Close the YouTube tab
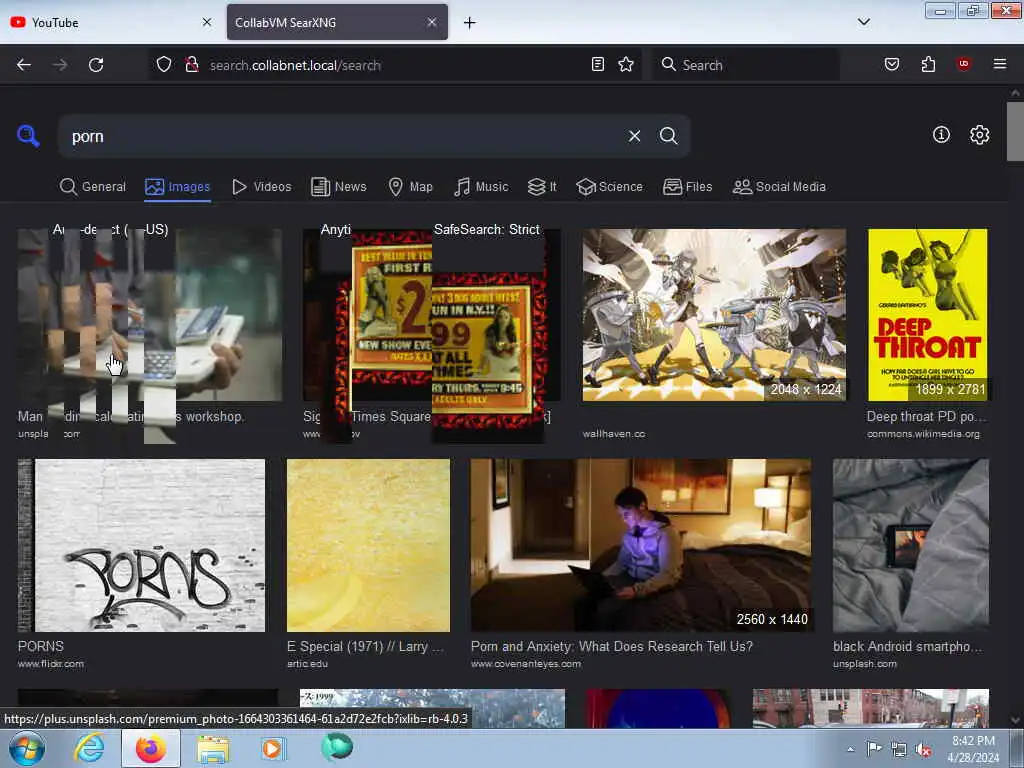Viewport: 1024px width, 768px height. point(206,22)
